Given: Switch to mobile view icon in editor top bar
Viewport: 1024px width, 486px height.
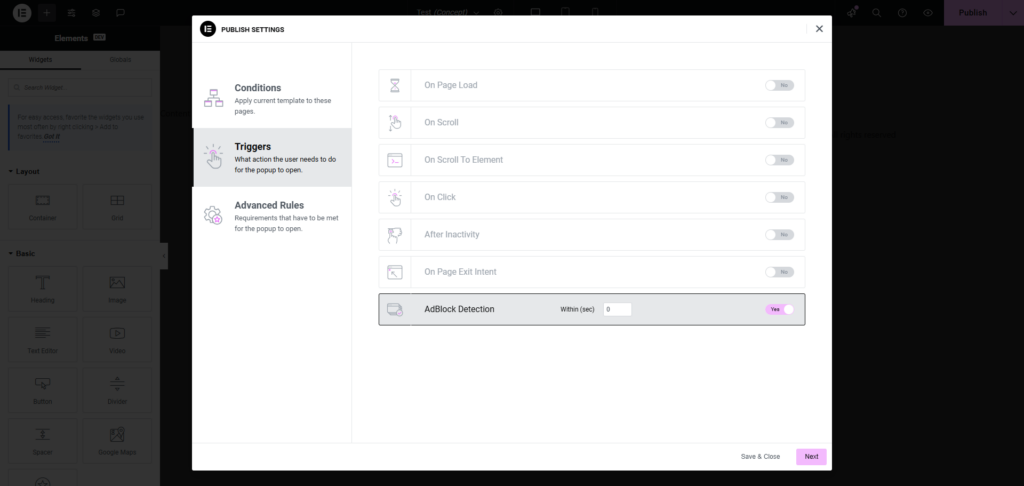Looking at the screenshot, I should (x=595, y=12).
